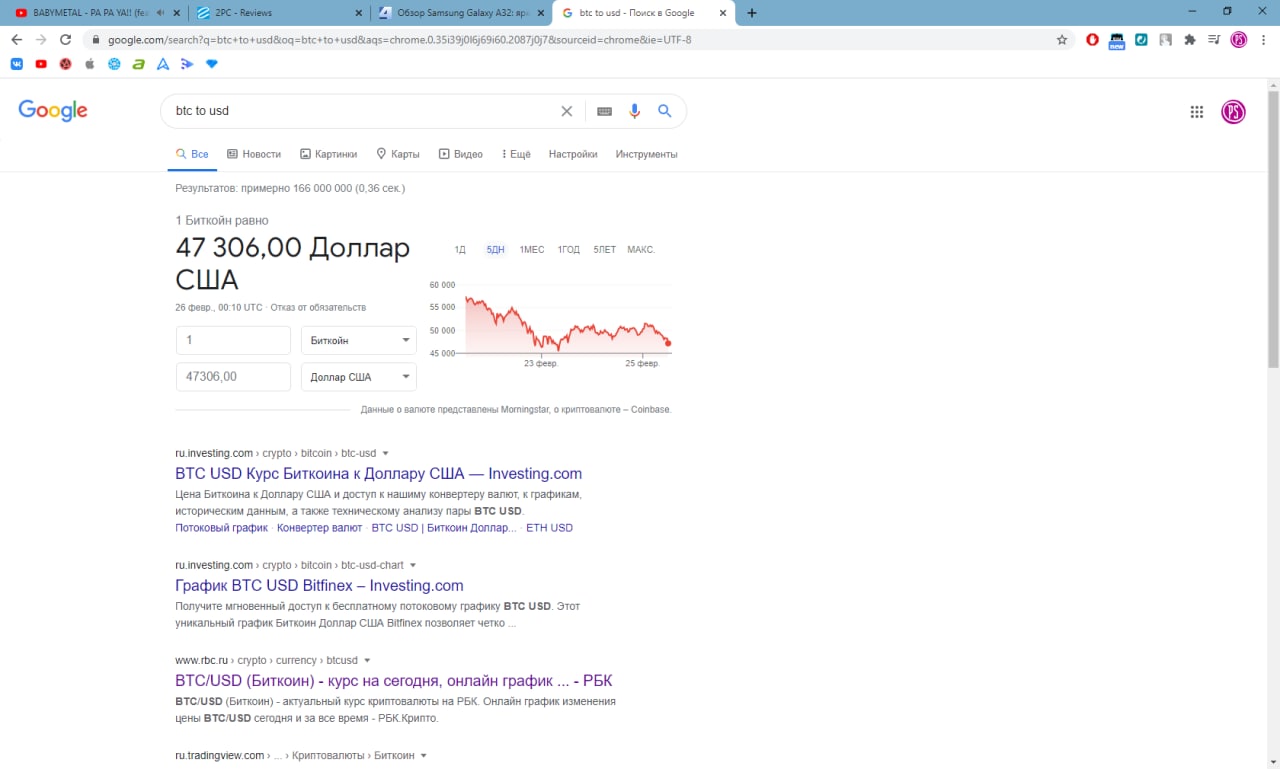This screenshot has width=1280, height=769.
Task: Clear the search query with X
Action: [x=567, y=111]
